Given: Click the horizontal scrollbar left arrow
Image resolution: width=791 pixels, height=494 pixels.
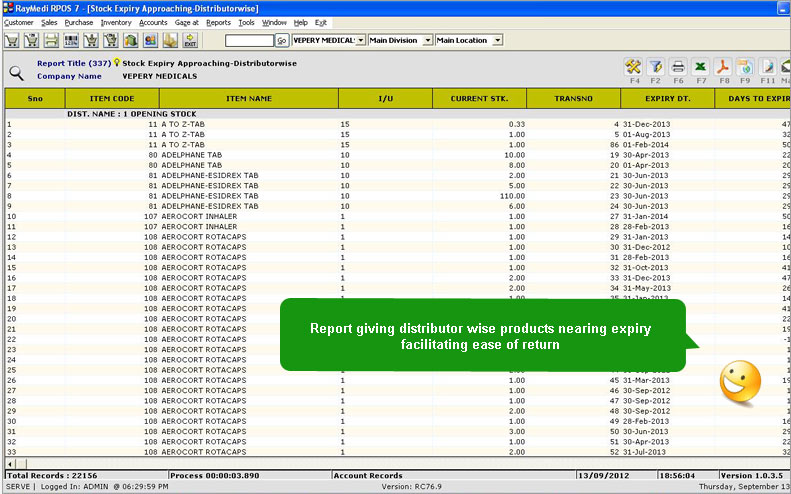Looking at the screenshot, I should tap(11, 463).
